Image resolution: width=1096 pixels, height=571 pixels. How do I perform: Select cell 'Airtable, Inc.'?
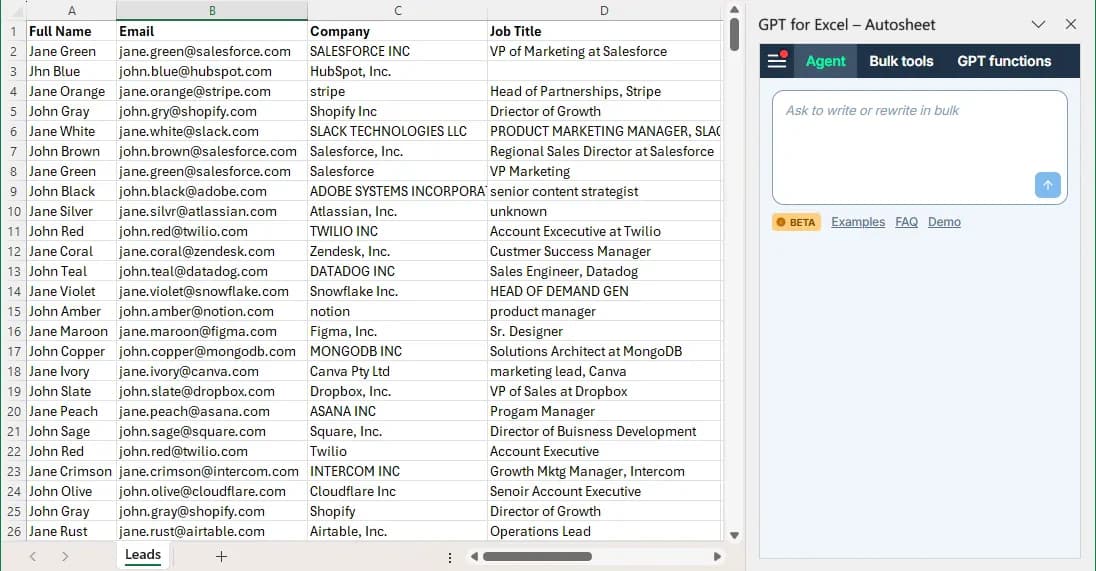[397, 531]
